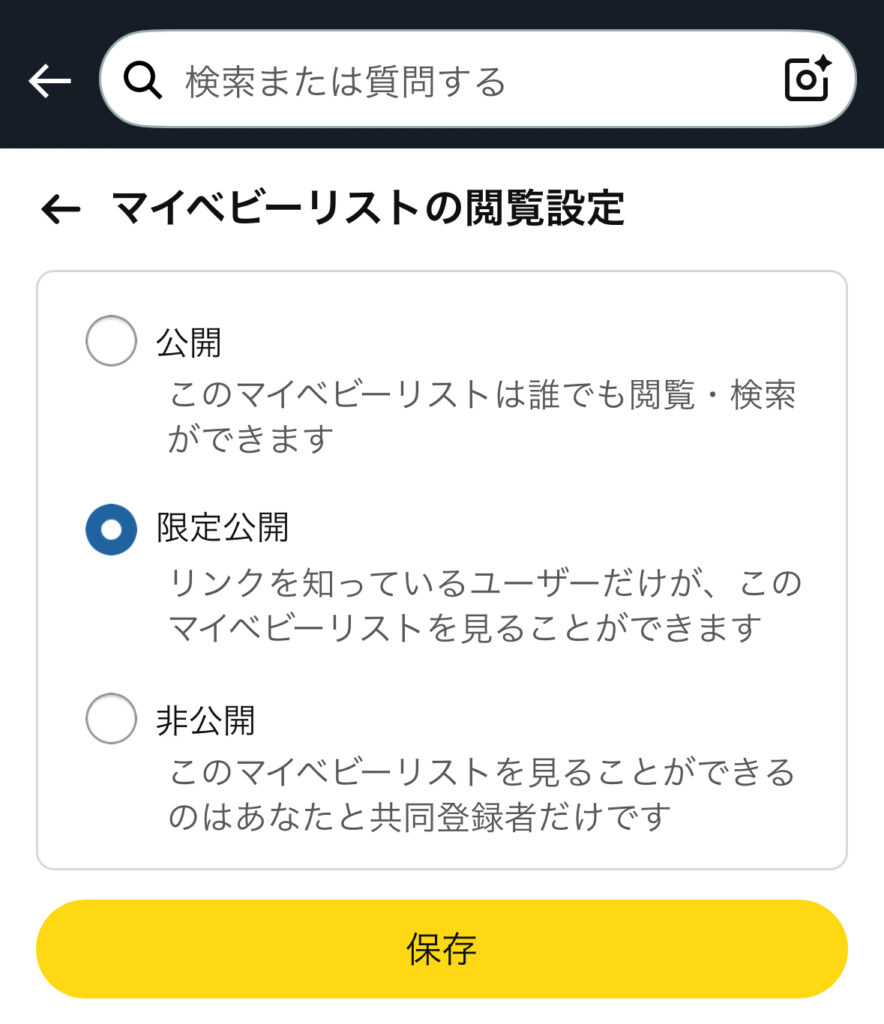The width and height of the screenshot is (884, 1024).
Task: Select the 非公開 radio button
Action: coord(111,718)
